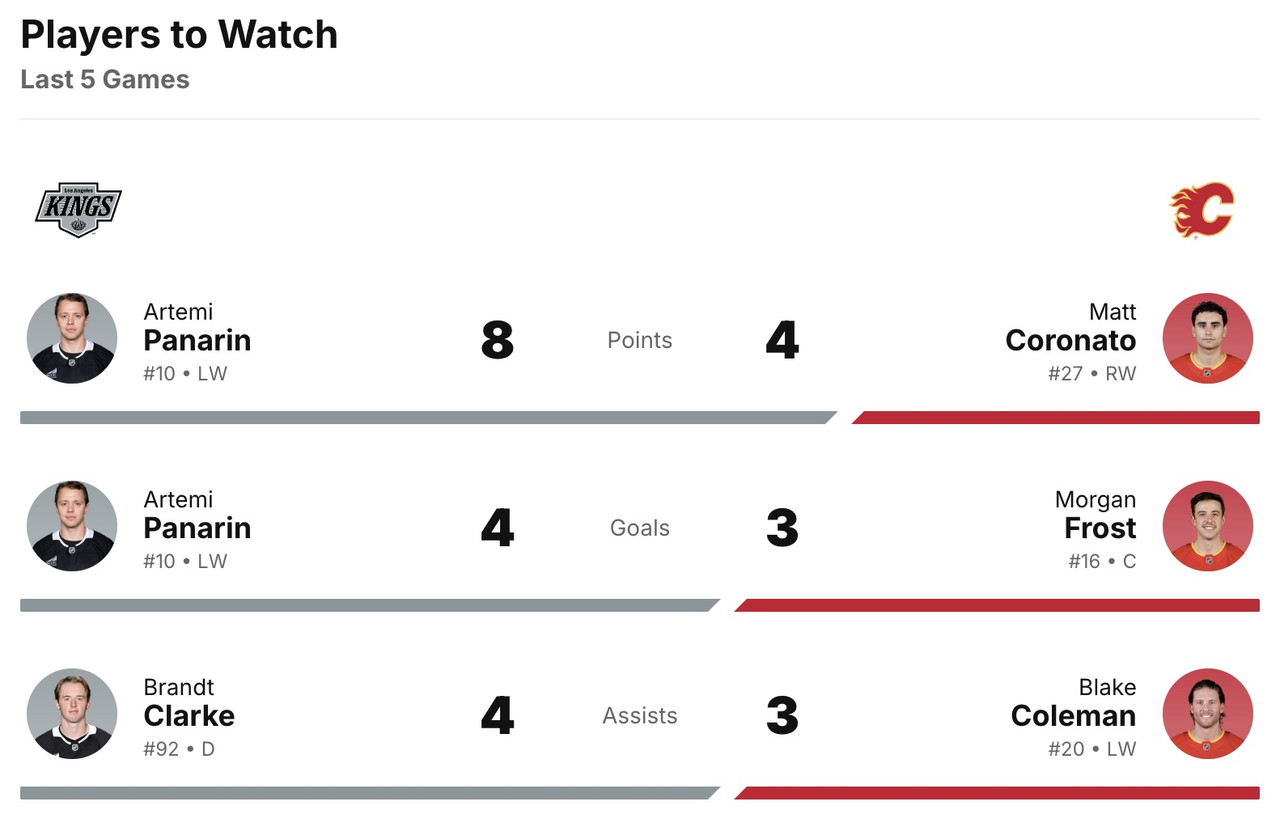Click the Players to Watch heading
Viewport: 1280px width, 819px height.
pyautogui.click(x=179, y=35)
